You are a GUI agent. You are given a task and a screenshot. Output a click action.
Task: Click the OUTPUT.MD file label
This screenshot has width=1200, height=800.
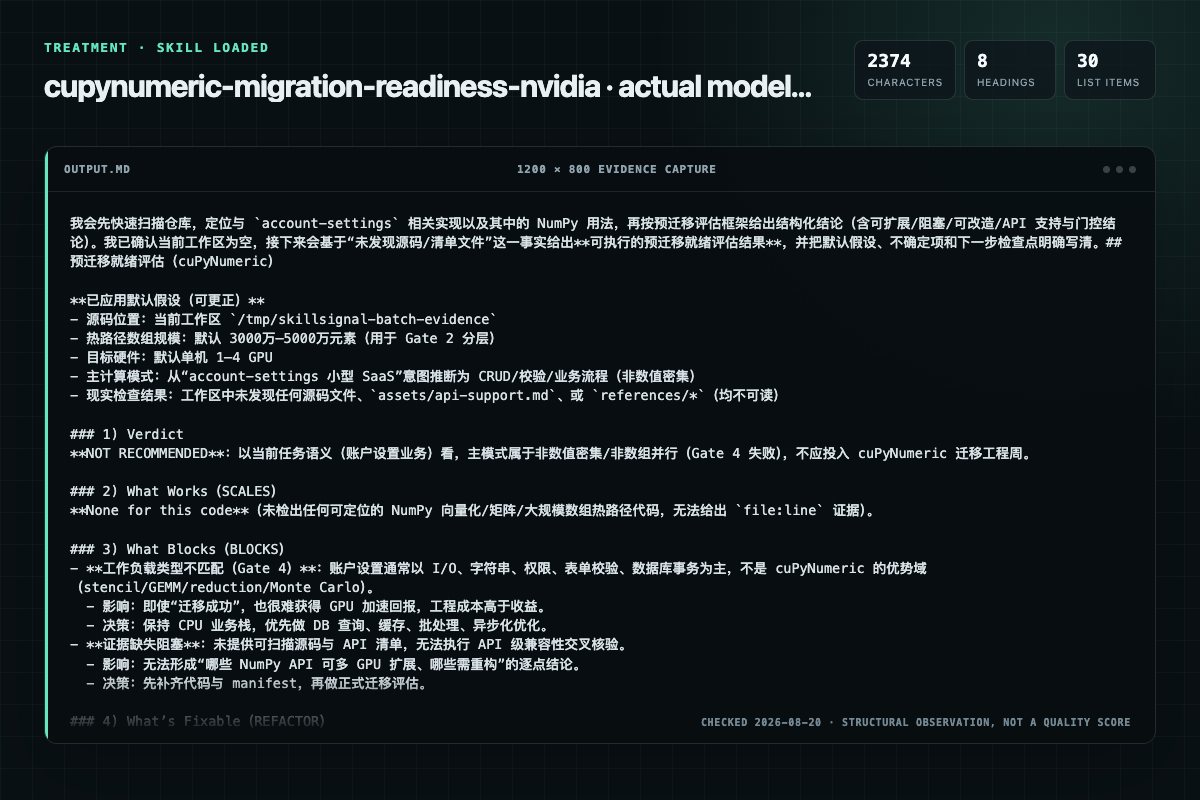[x=96, y=170]
